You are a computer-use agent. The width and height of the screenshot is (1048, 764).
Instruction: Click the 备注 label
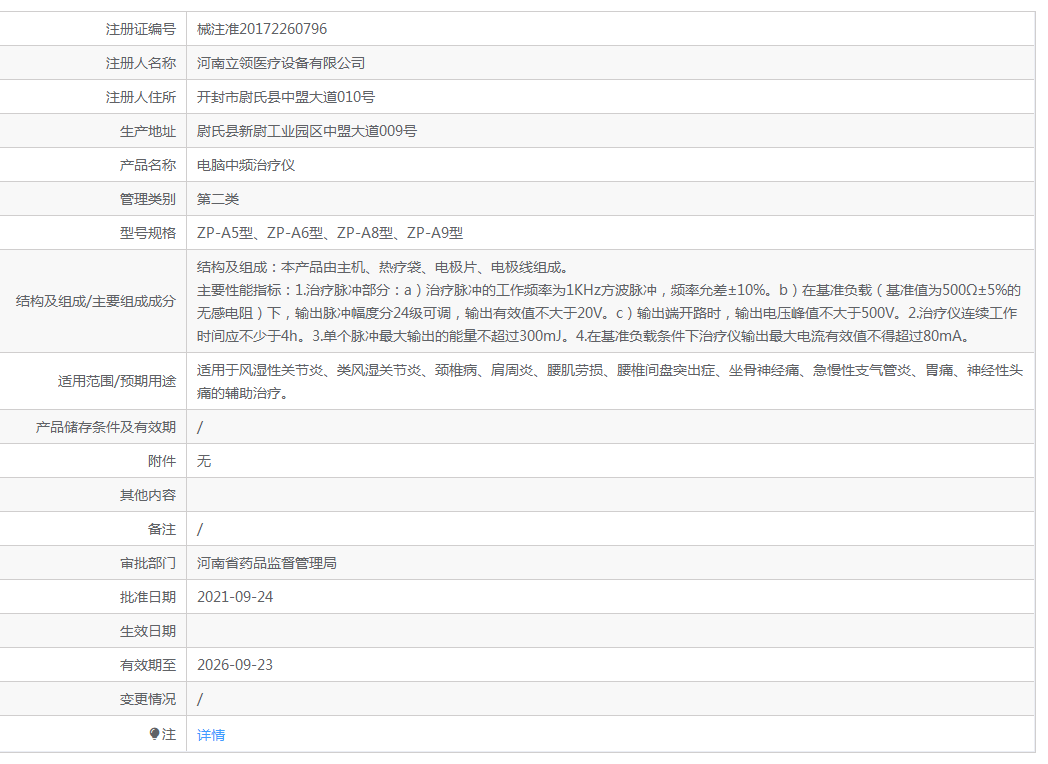(162, 529)
